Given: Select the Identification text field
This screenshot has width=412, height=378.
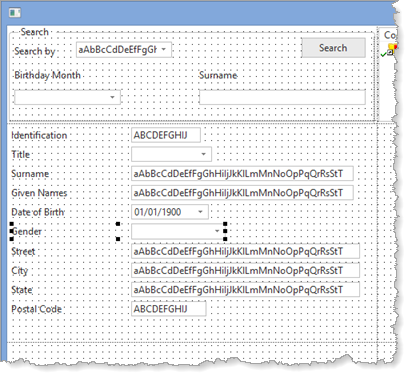Looking at the screenshot, I should click(166, 135).
